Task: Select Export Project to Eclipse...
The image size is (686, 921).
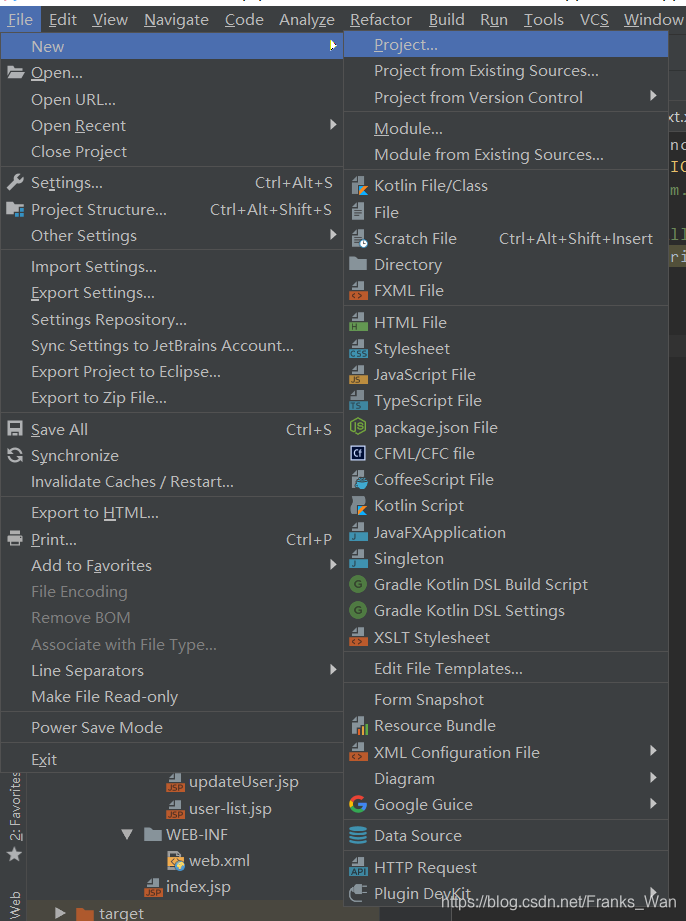Action: tap(172, 372)
